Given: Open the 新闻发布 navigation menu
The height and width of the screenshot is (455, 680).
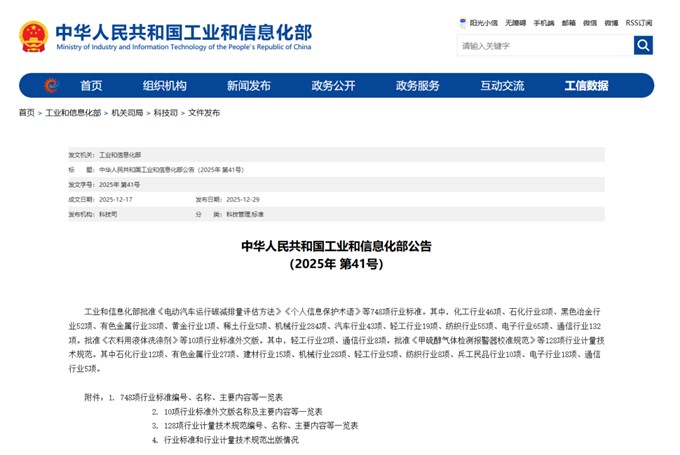Looking at the screenshot, I should pyautogui.click(x=248, y=86).
